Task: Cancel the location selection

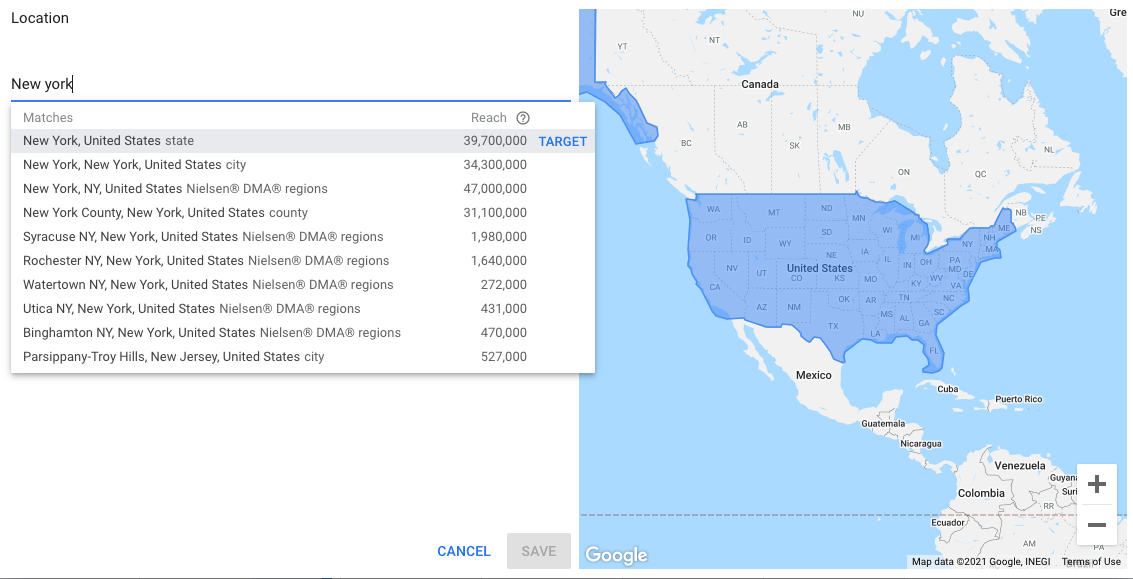Action: [464, 551]
